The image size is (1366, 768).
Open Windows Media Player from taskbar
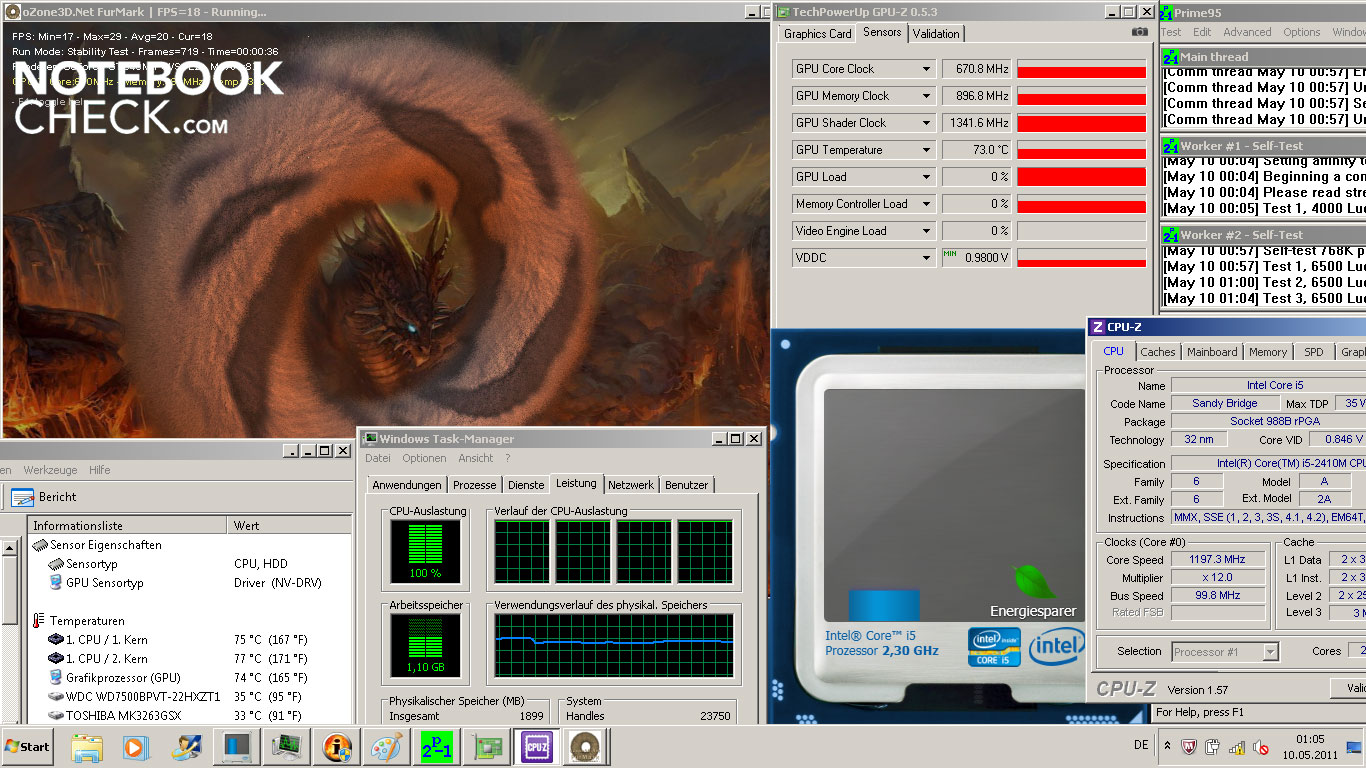(x=136, y=746)
